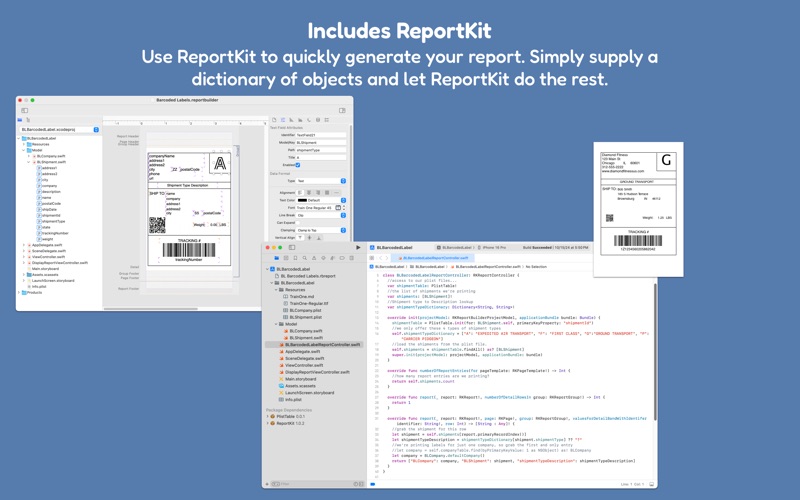Open the Line Break dropdown
800x500 pixels.
click(x=321, y=215)
